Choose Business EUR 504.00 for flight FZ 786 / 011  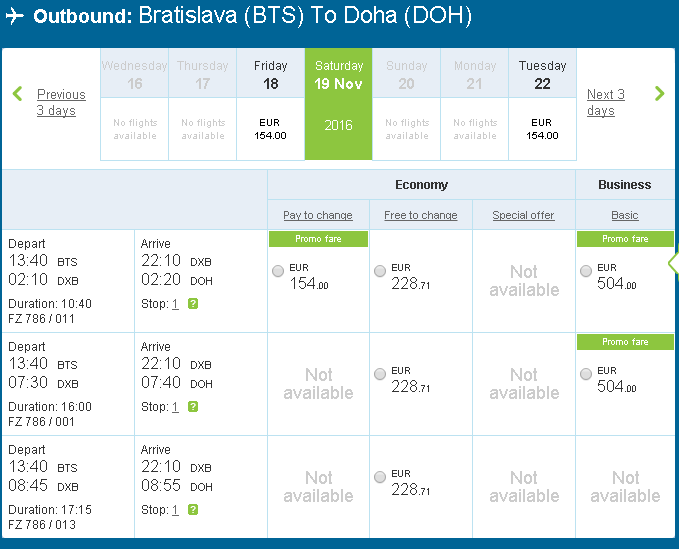(x=586, y=271)
